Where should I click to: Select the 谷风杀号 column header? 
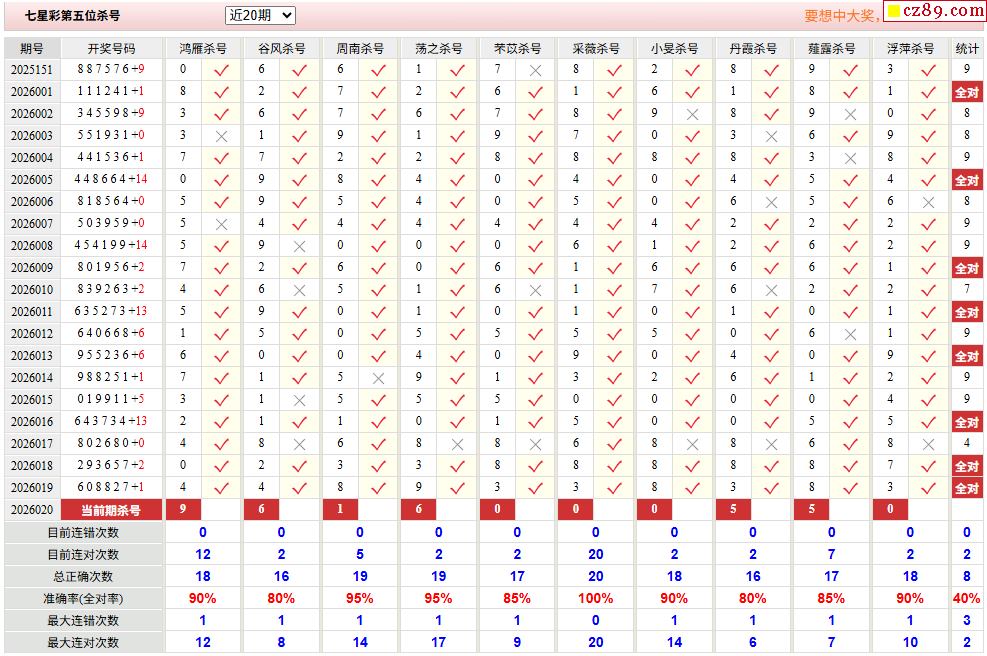(281, 48)
